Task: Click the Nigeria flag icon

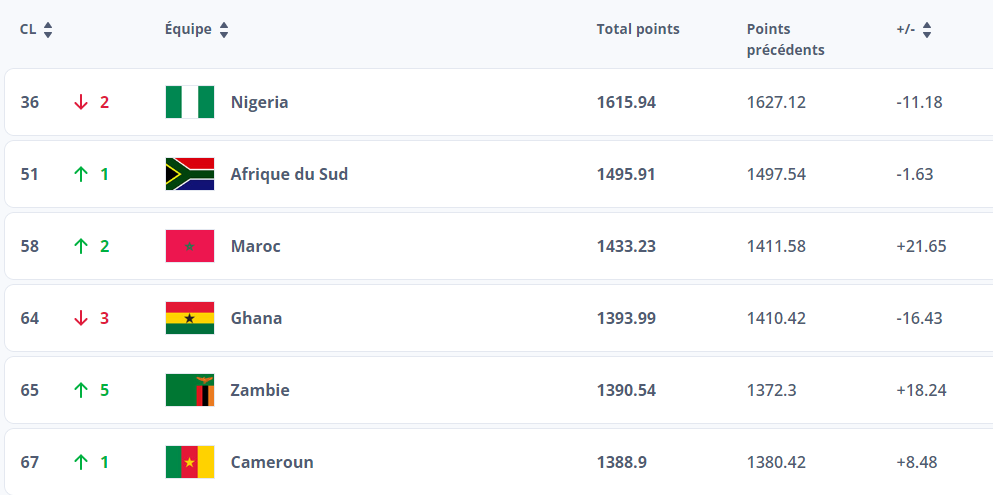Action: click(190, 102)
